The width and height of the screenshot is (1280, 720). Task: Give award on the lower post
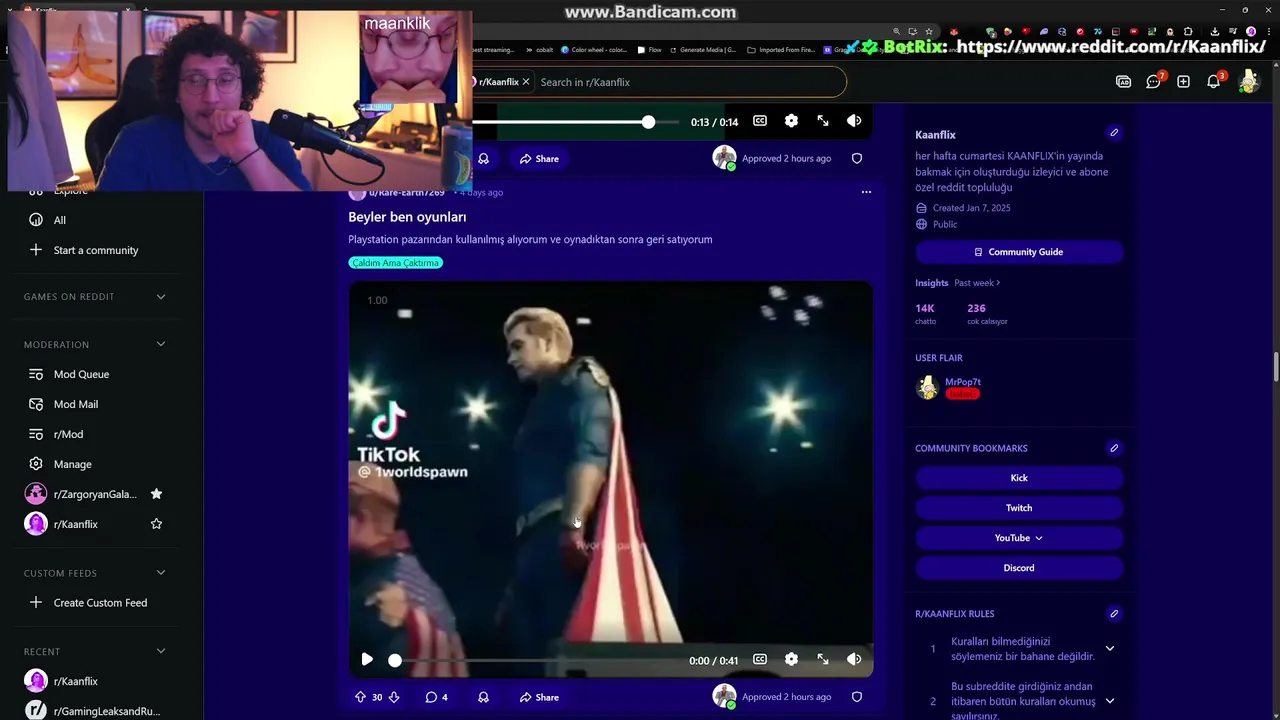483,697
